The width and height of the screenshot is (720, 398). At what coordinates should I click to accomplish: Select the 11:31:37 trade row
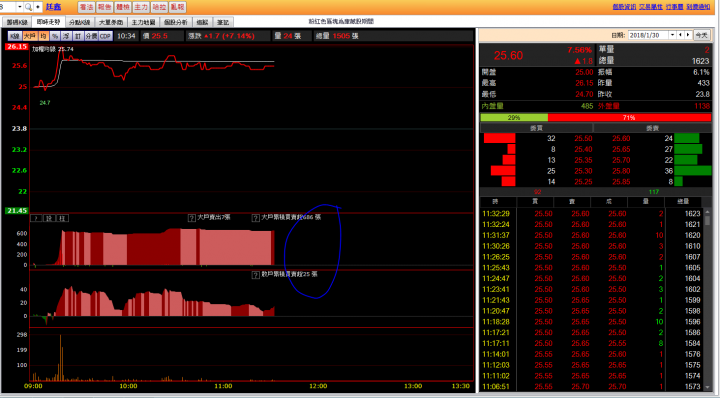[591, 235]
